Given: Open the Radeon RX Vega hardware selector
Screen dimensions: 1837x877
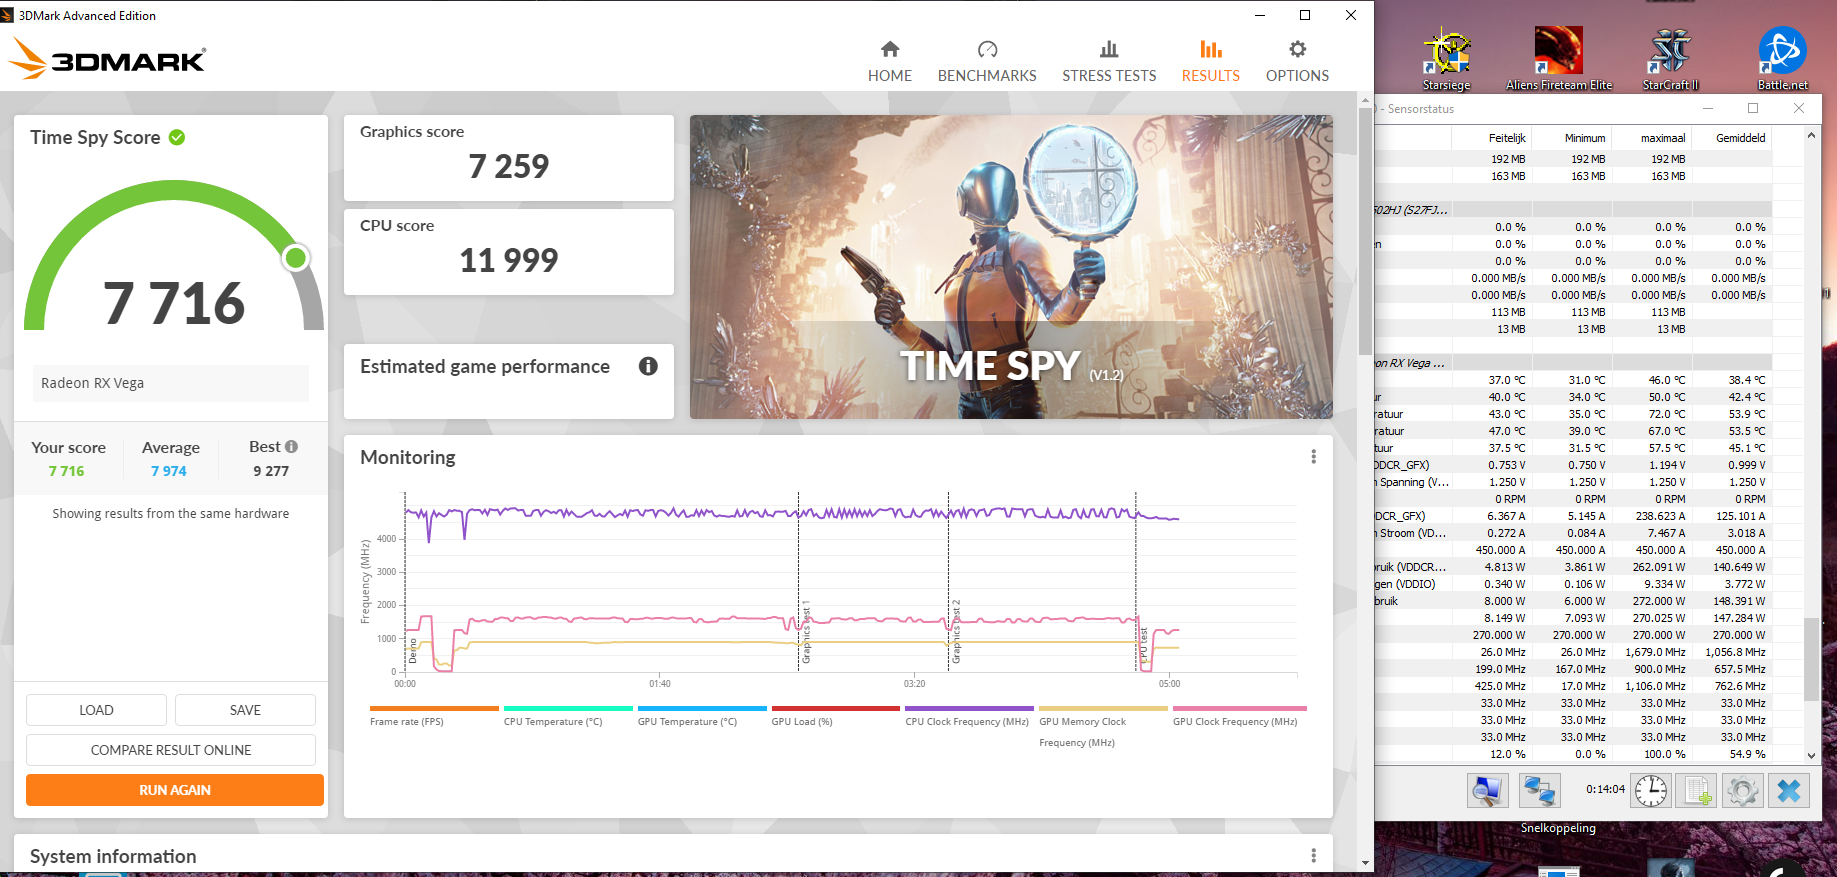Looking at the screenshot, I should [x=171, y=383].
